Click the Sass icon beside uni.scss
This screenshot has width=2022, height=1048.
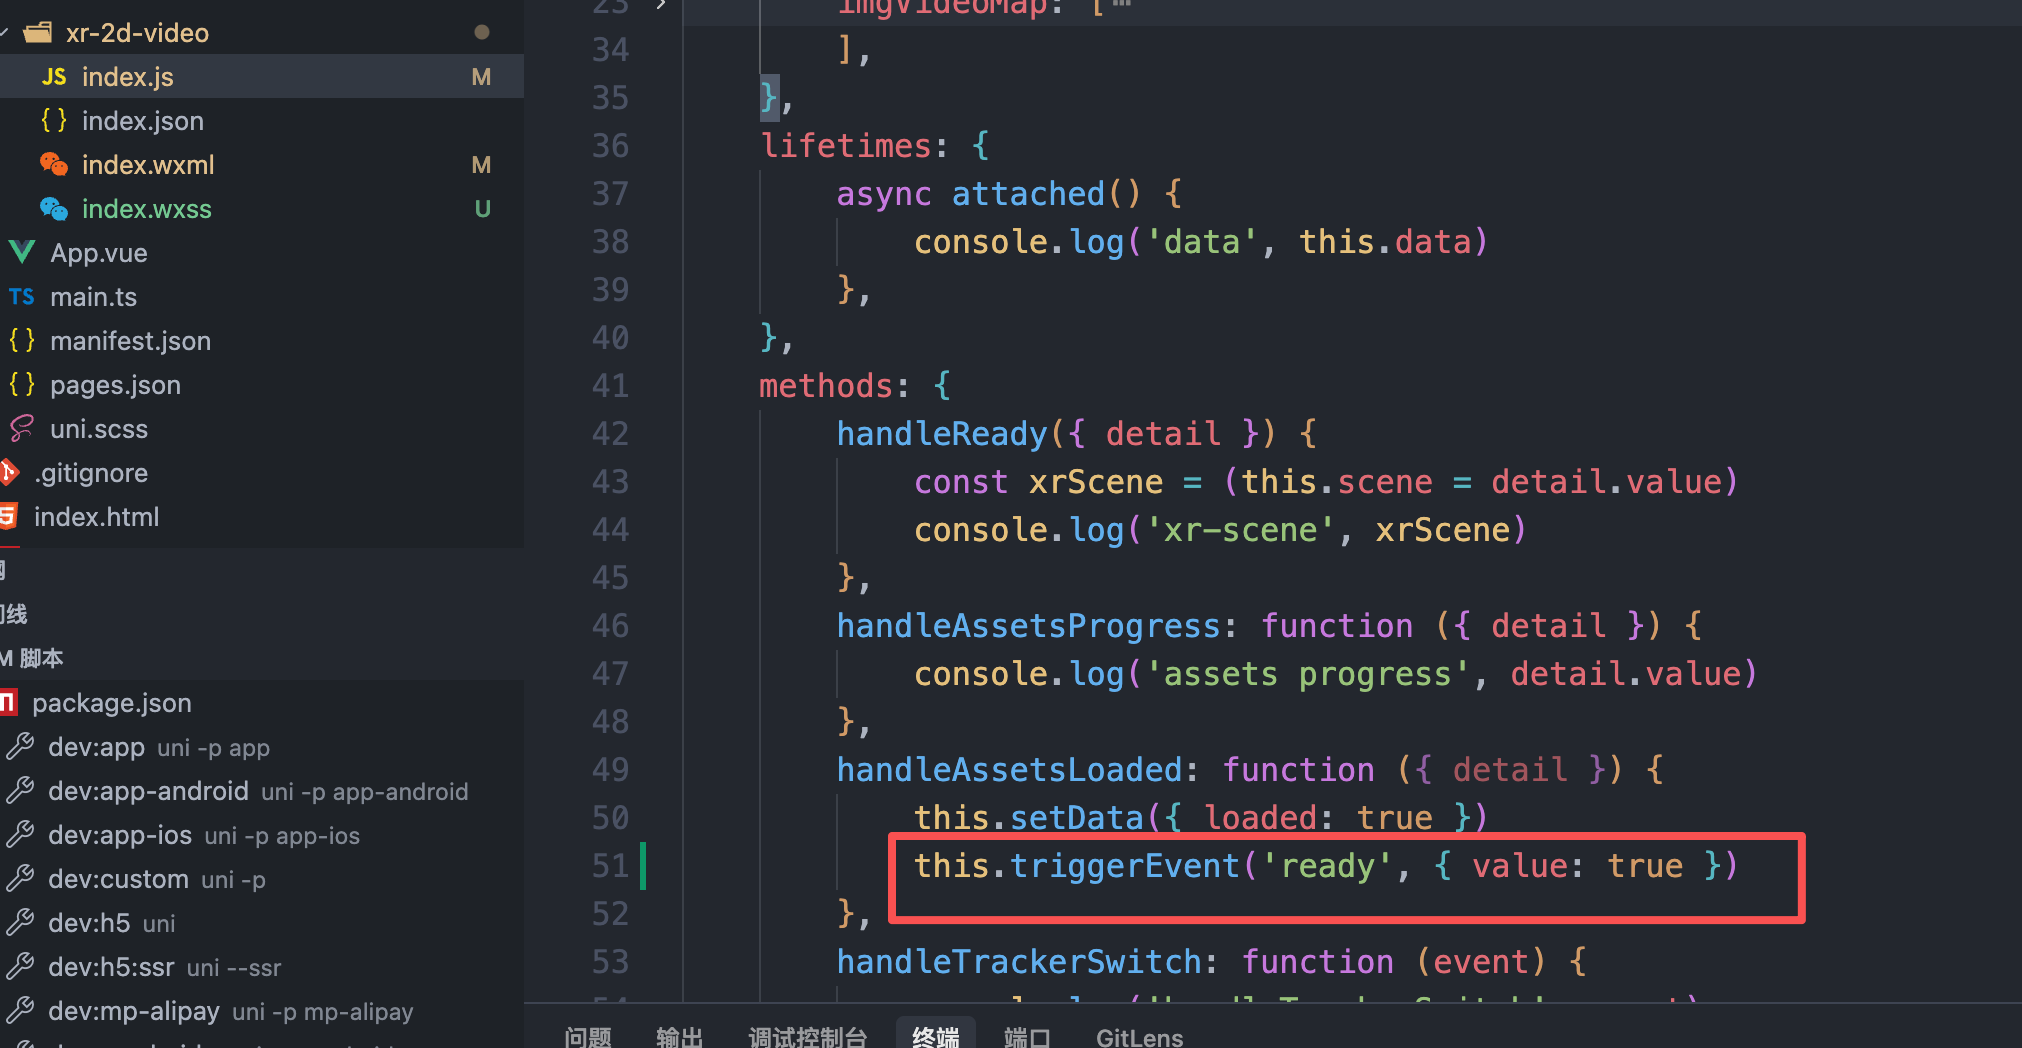tap(22, 429)
